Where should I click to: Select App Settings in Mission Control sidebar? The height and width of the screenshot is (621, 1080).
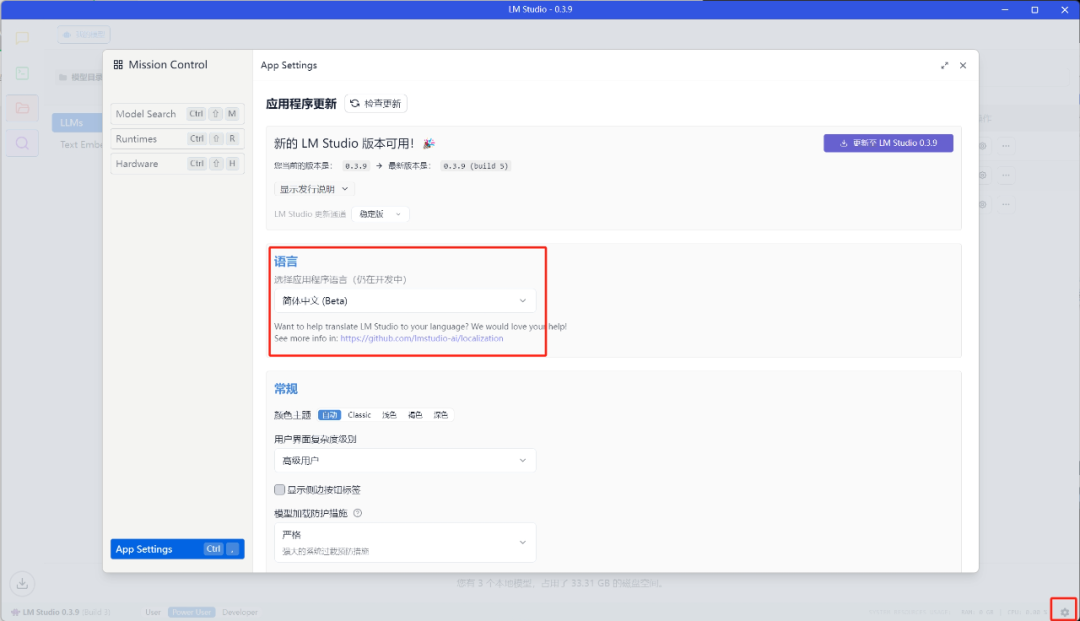coord(177,549)
